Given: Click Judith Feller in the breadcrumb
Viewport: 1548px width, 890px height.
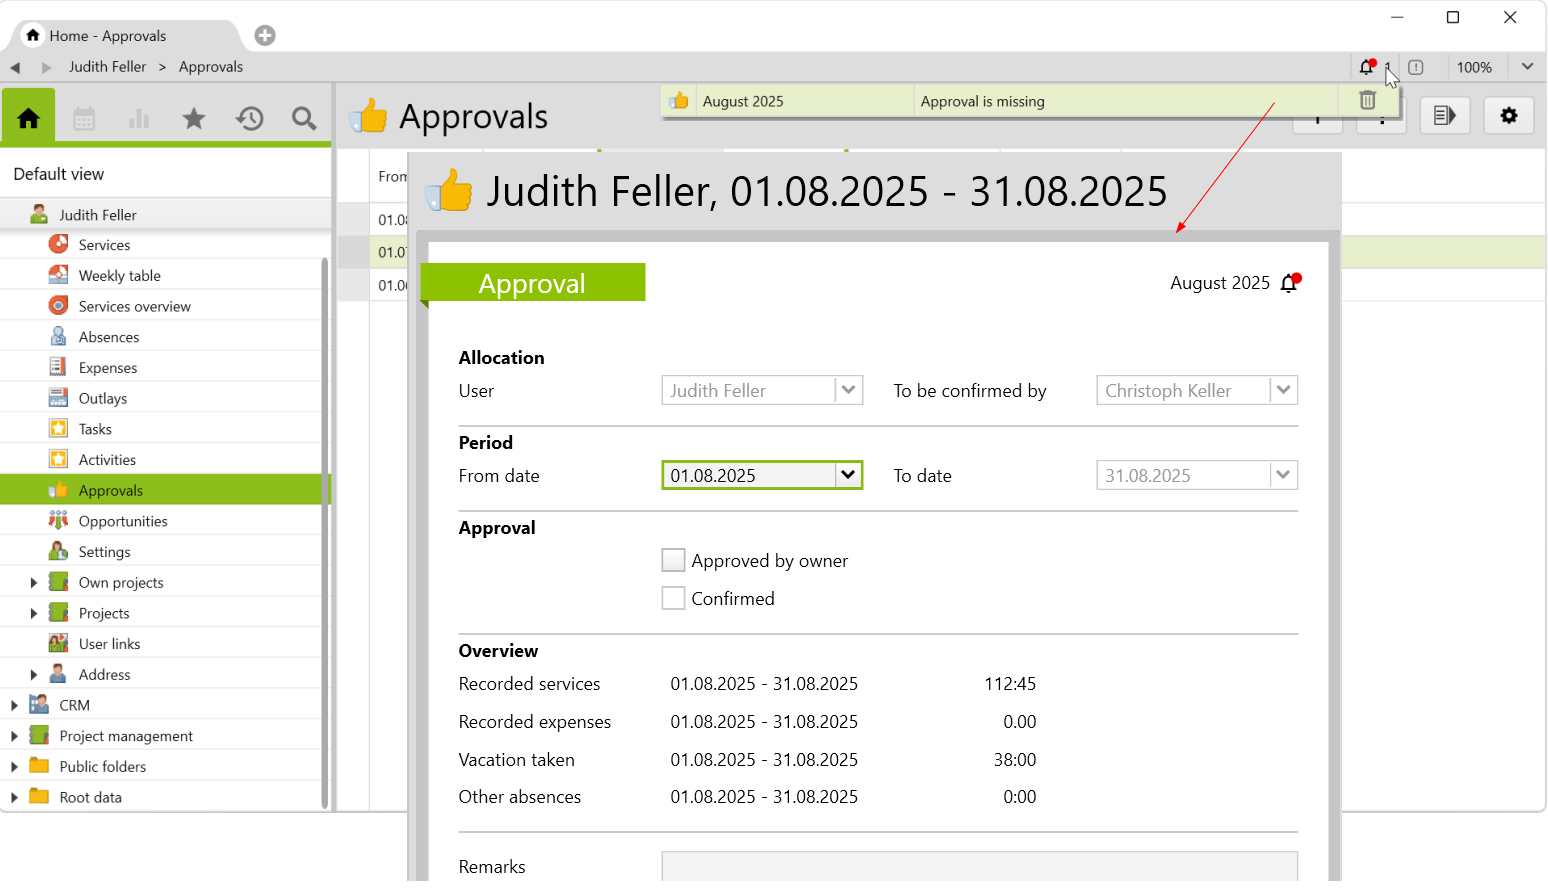Looking at the screenshot, I should click(x=107, y=67).
